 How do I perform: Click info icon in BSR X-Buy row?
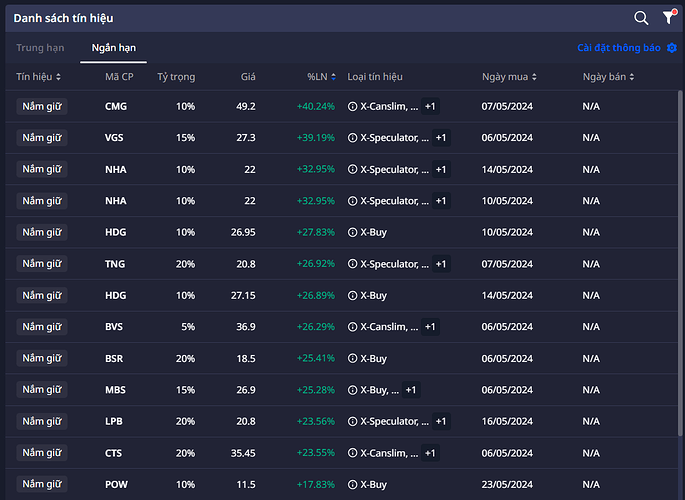352,358
